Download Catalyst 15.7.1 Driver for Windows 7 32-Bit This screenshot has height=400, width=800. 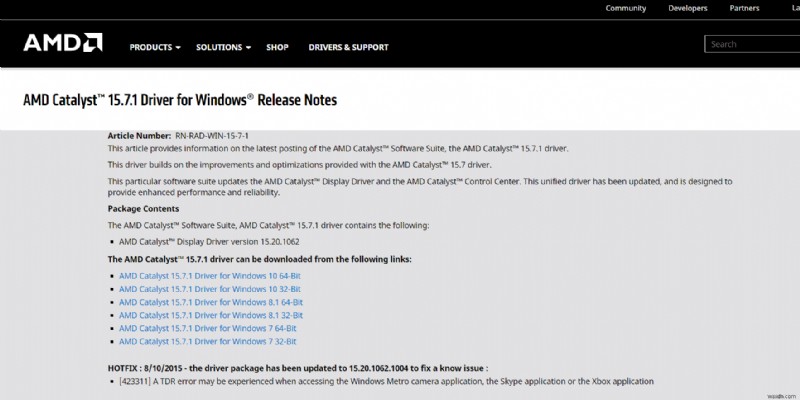coord(208,342)
